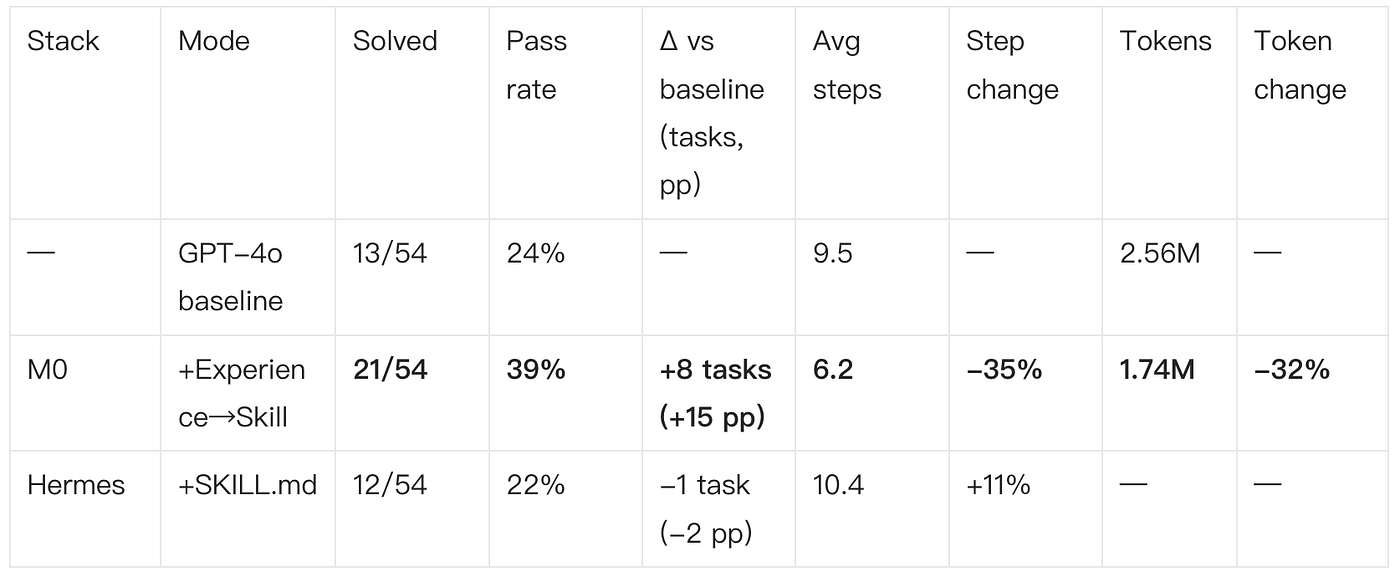Select the Mode column header

pyautogui.click(x=214, y=41)
